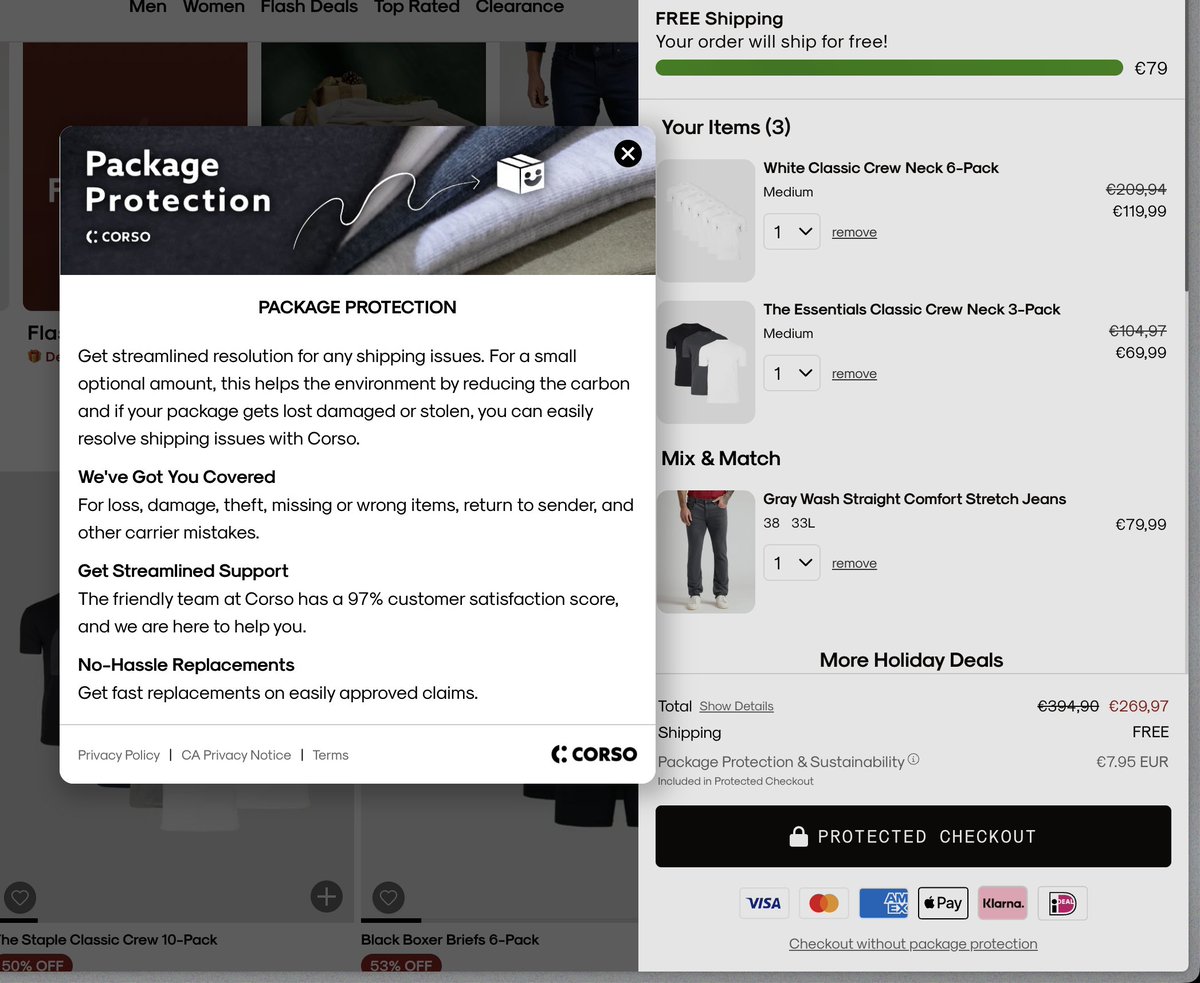
Task: Open the Terms link in popup
Action: [330, 755]
